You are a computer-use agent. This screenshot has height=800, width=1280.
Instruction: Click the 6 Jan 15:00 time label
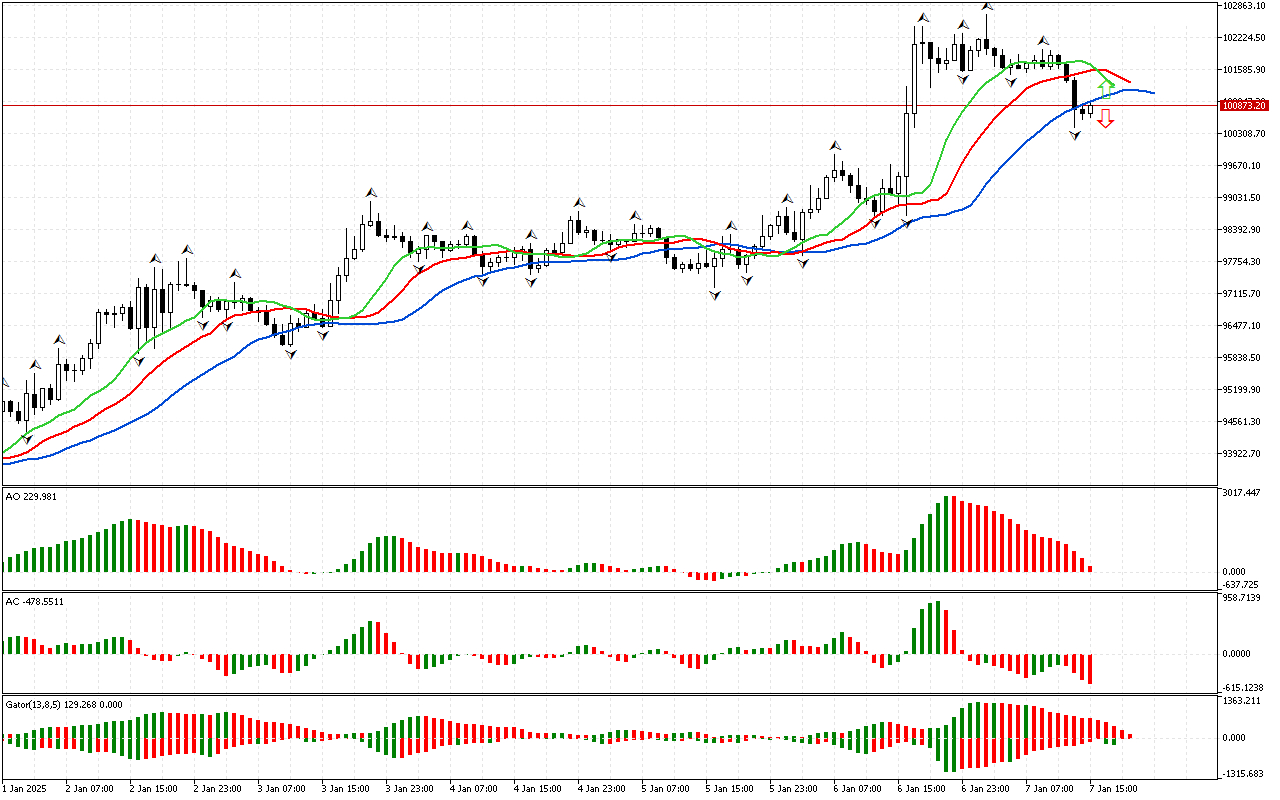click(x=920, y=788)
